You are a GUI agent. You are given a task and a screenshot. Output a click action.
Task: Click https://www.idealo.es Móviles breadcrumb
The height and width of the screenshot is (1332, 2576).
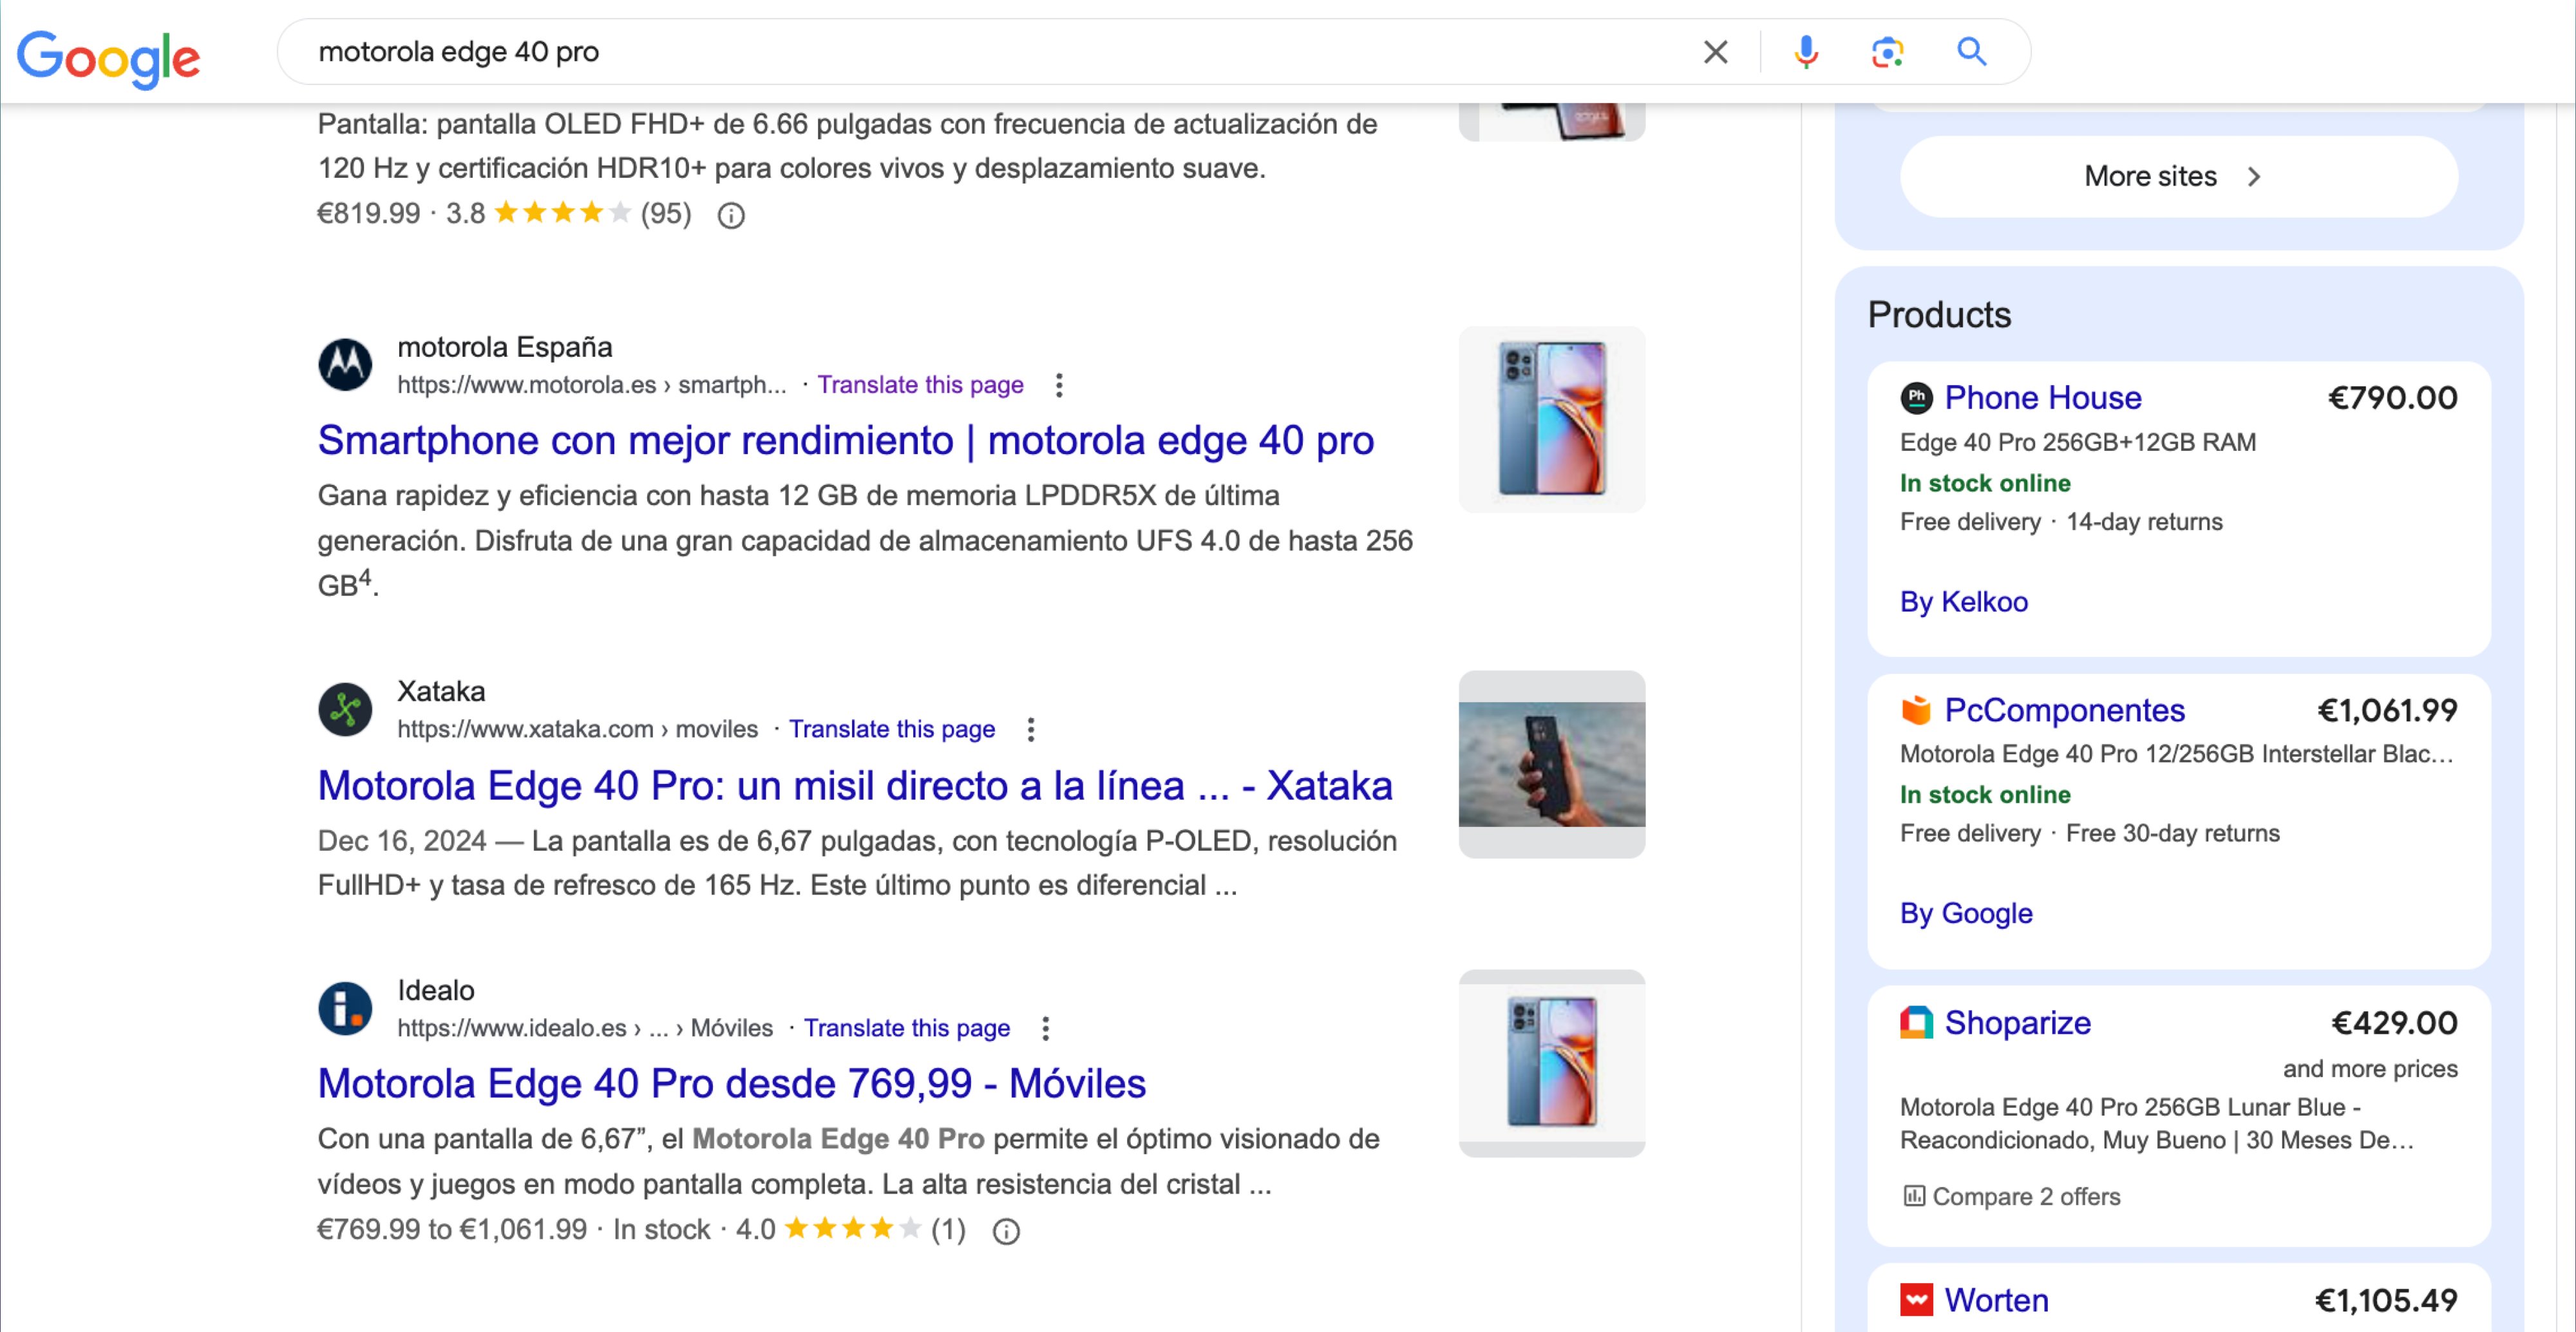tap(585, 1028)
